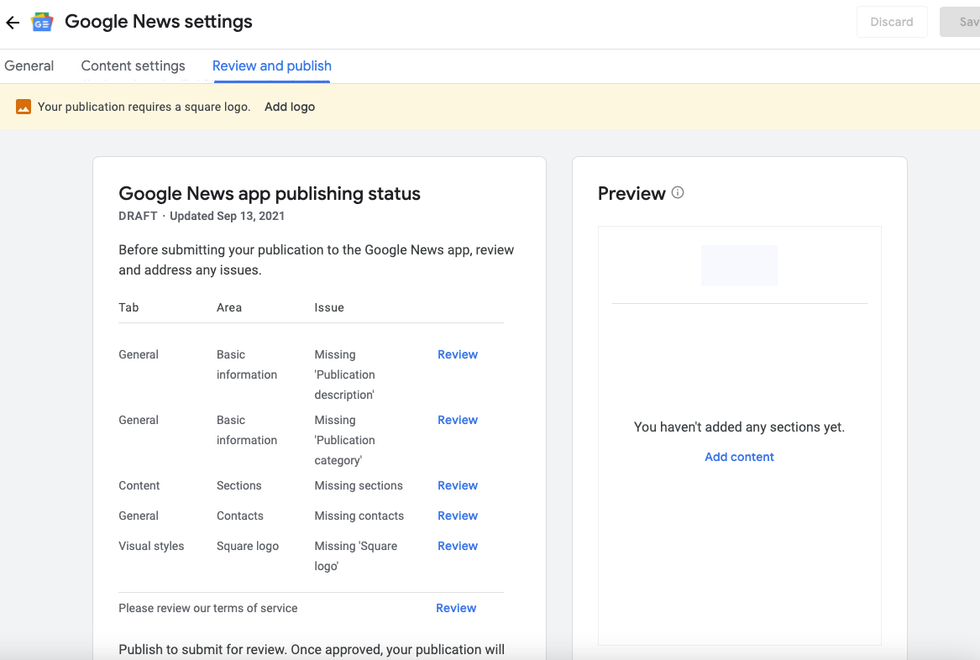Review the Missing sections issue
This screenshot has height=660, width=980.
pos(457,486)
